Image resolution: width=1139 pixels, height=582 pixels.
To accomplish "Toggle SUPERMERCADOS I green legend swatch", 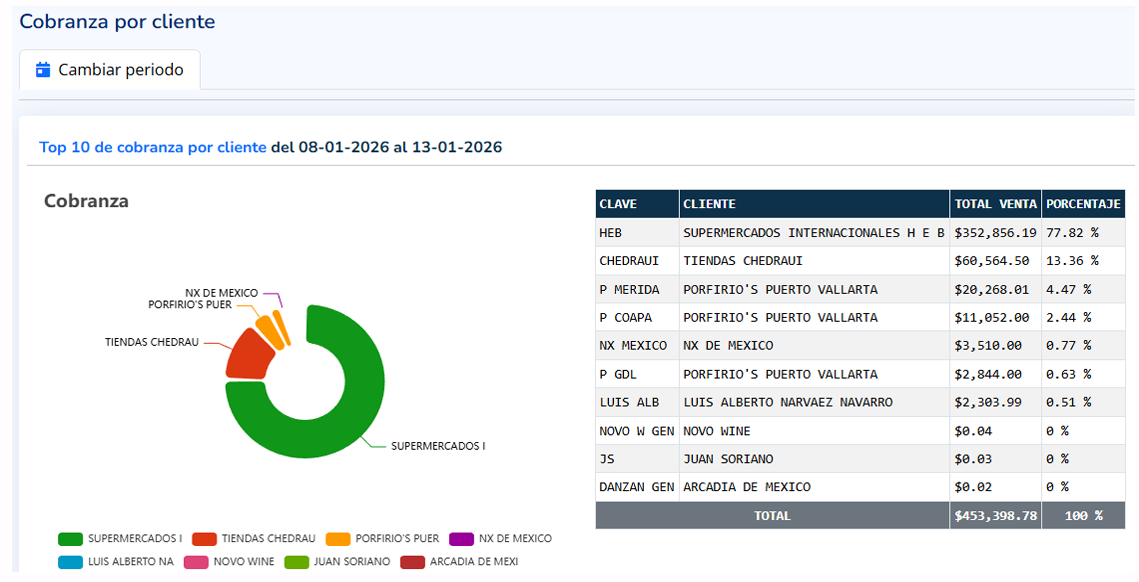I will [x=70, y=539].
